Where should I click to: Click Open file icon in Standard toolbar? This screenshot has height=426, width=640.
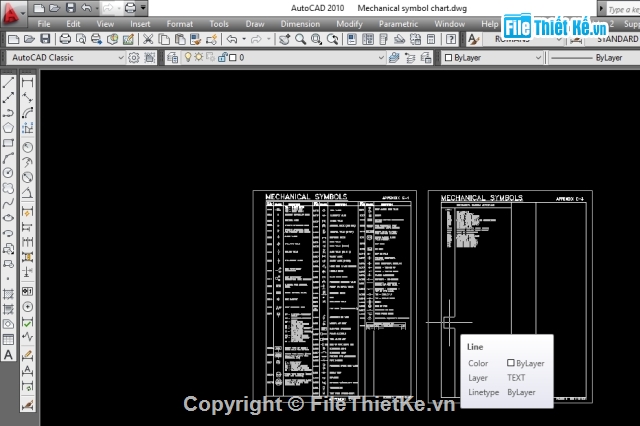[x=29, y=39]
